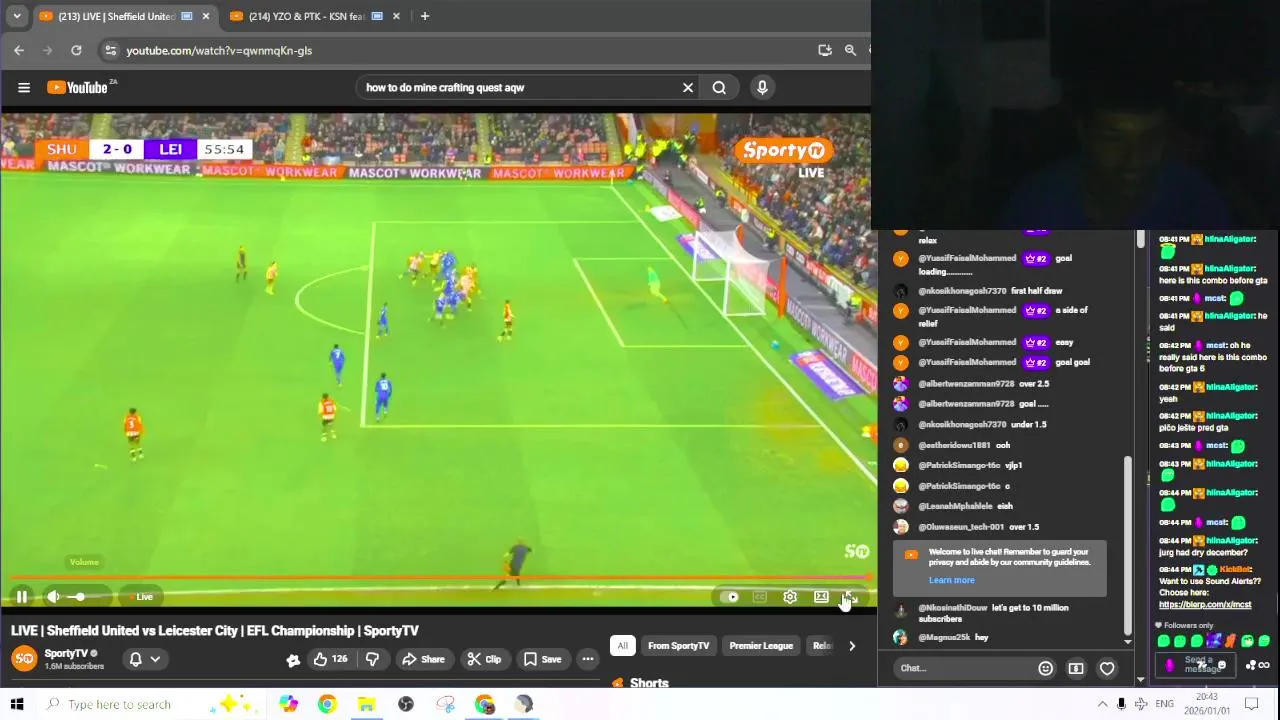This screenshot has height=720, width=1280.
Task: Click the install app icon in address bar
Action: point(824,50)
